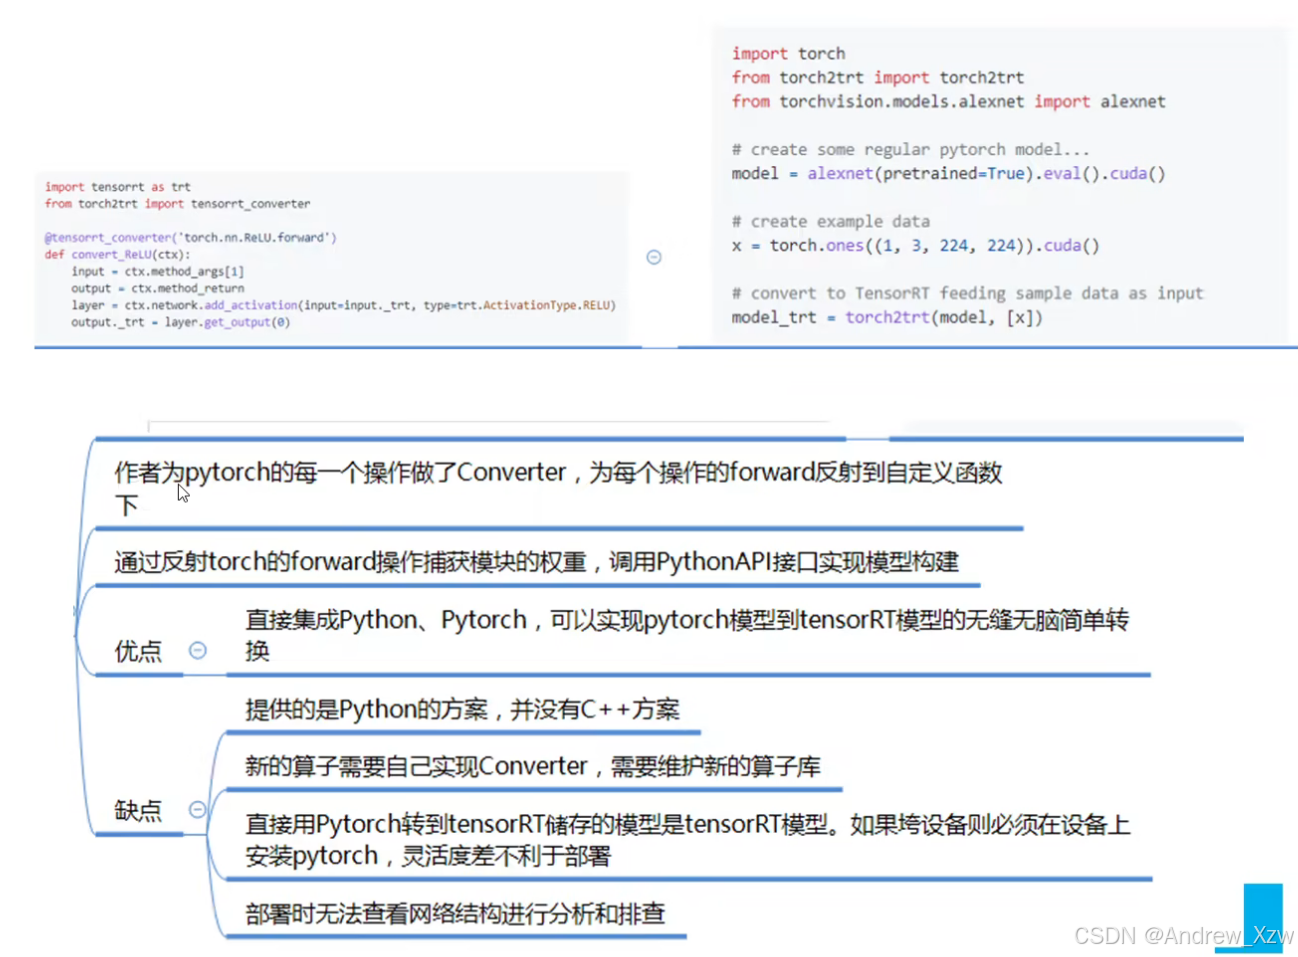Viewport: 1298px width, 957px height.
Task: Select node '作为pytorch的每一个操作做了Converter'
Action: click(x=558, y=488)
